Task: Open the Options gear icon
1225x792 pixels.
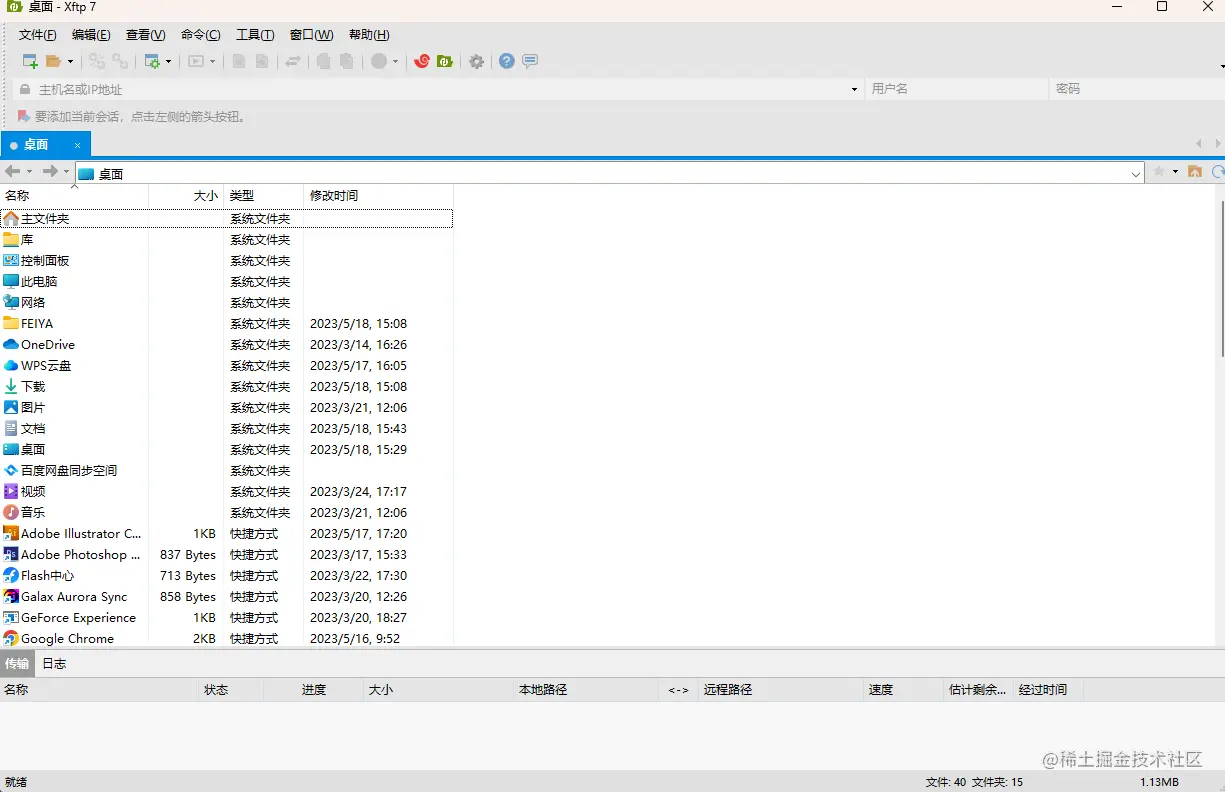Action: (x=477, y=62)
